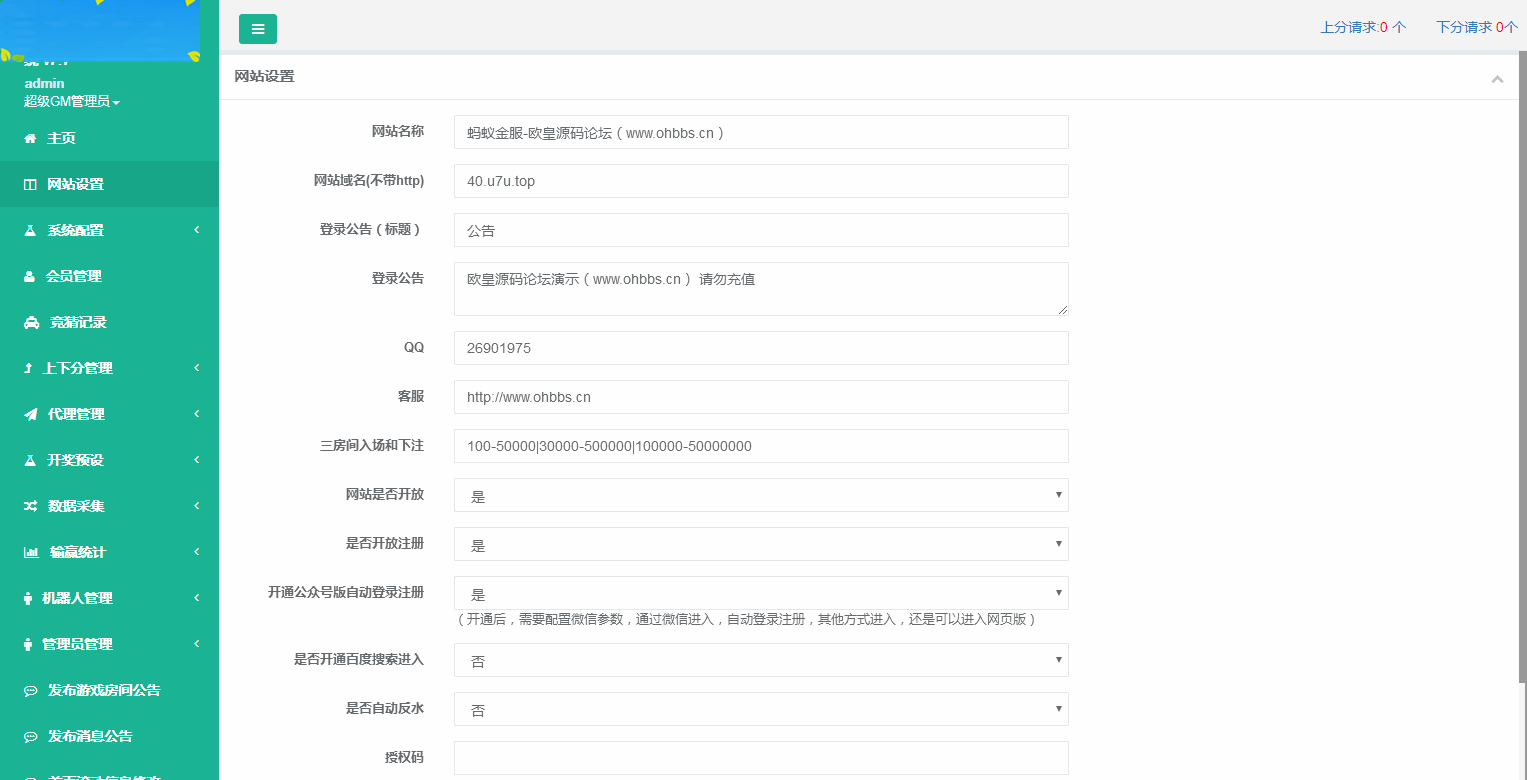Toggle the sidebar with the hamburger menu button
1527x780 pixels.
point(258,29)
